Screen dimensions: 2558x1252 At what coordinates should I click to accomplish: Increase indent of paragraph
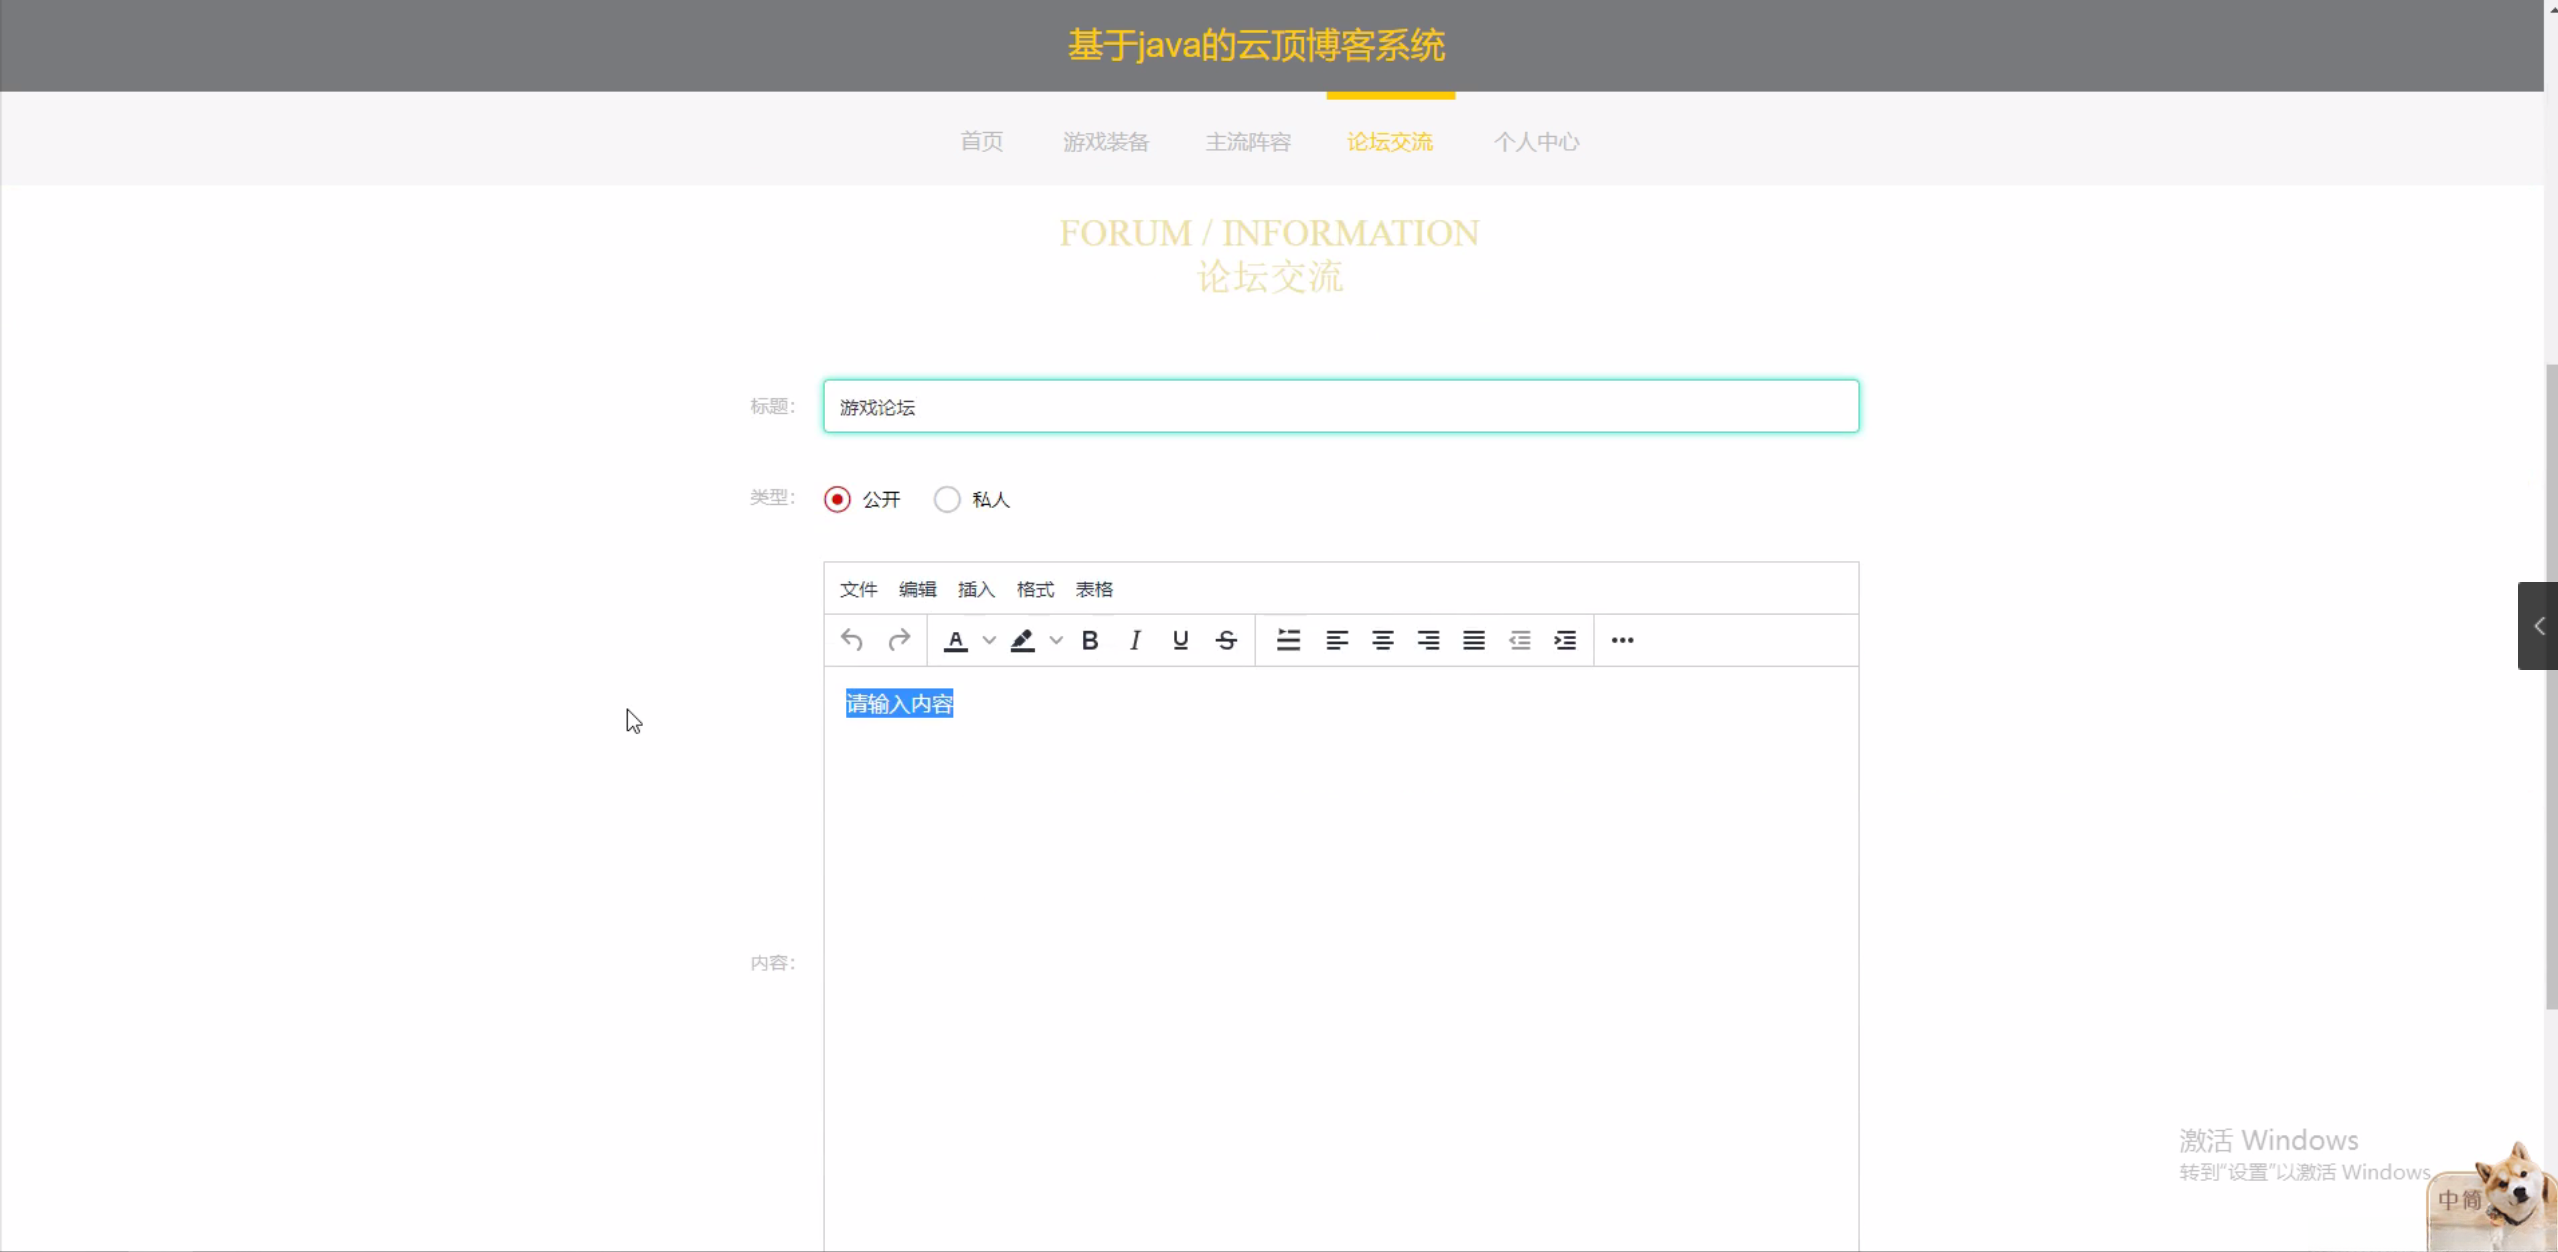click(x=1565, y=640)
